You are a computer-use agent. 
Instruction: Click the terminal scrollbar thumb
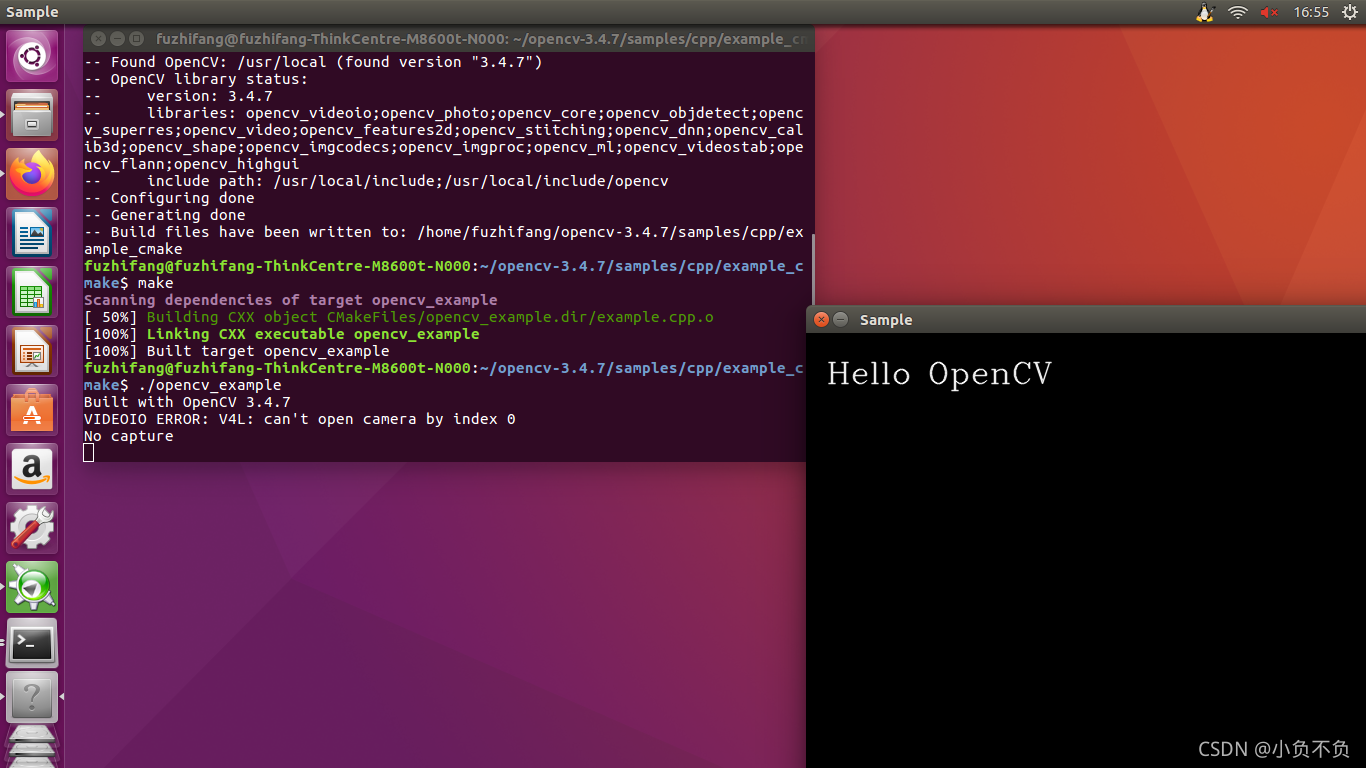click(811, 271)
